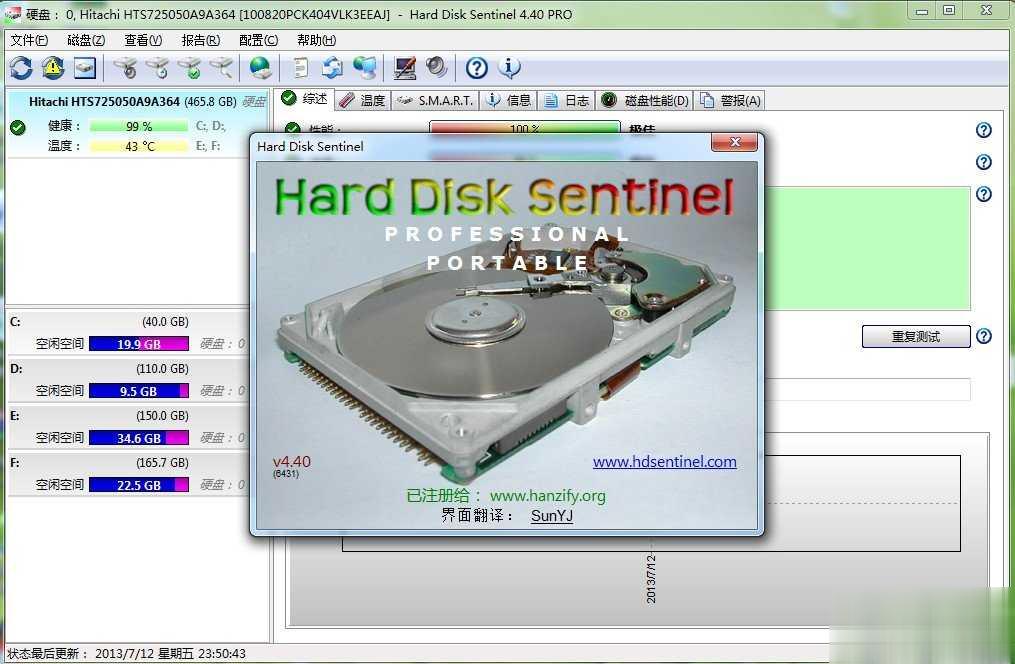Open the 报告(R) menu
The height and width of the screenshot is (664, 1015).
coord(201,40)
